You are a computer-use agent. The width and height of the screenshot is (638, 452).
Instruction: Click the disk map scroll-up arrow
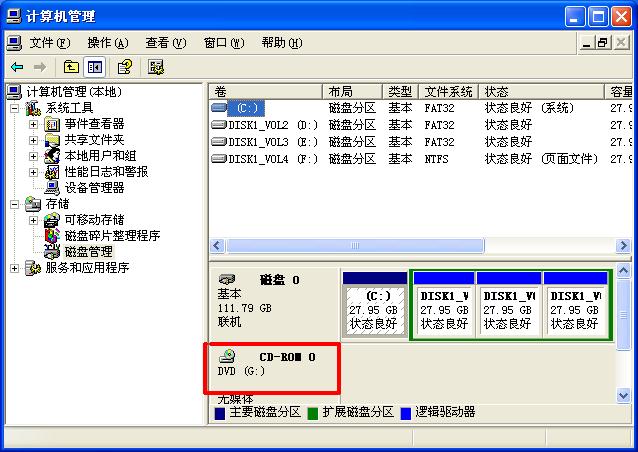pyautogui.click(x=623, y=271)
